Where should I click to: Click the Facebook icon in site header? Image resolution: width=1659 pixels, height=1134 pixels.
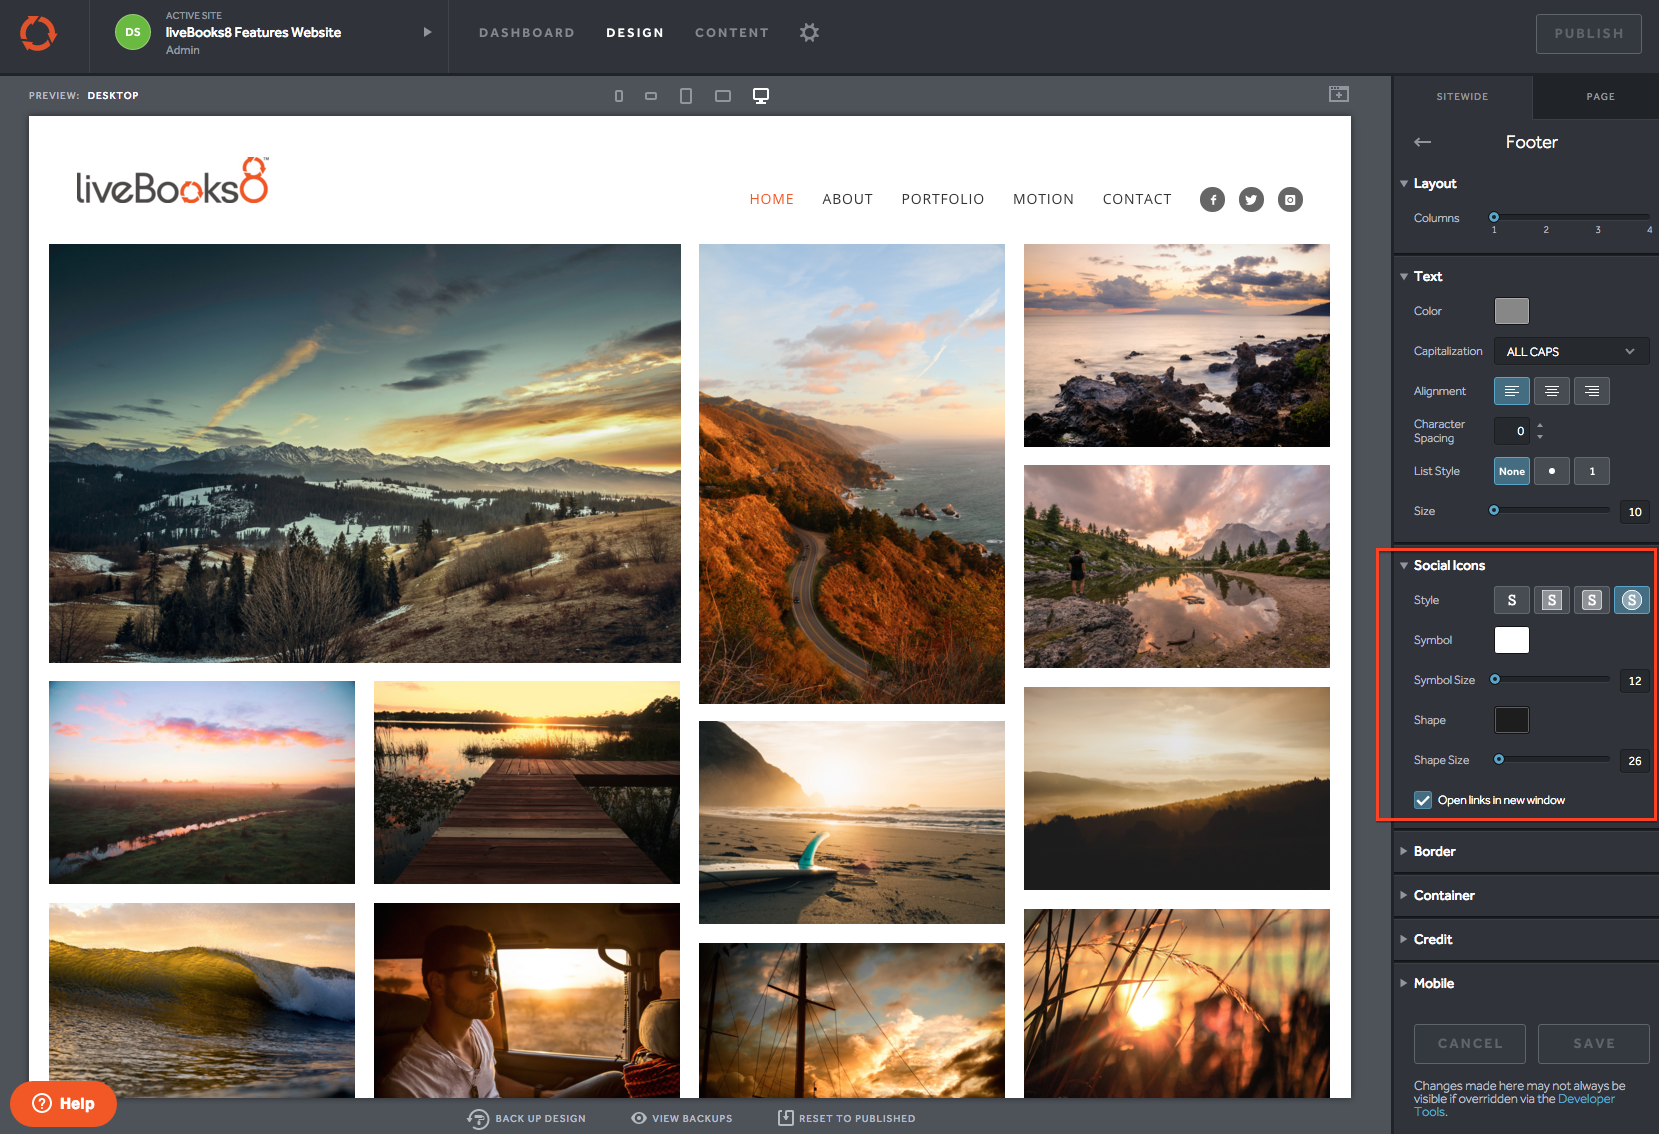point(1212,200)
